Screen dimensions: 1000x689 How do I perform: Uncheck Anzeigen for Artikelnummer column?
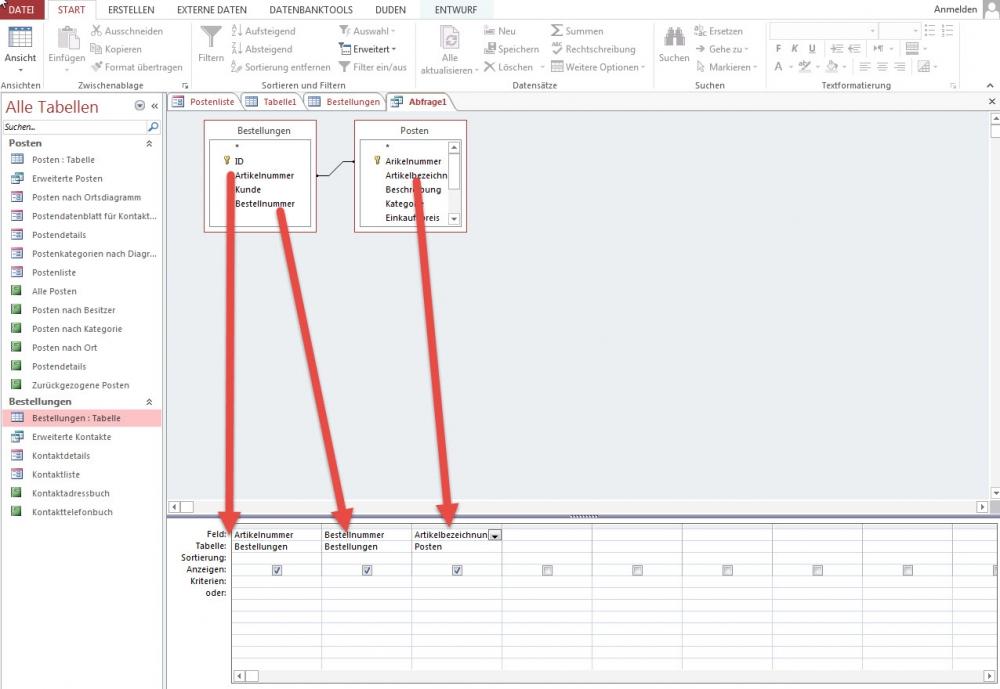[277, 570]
